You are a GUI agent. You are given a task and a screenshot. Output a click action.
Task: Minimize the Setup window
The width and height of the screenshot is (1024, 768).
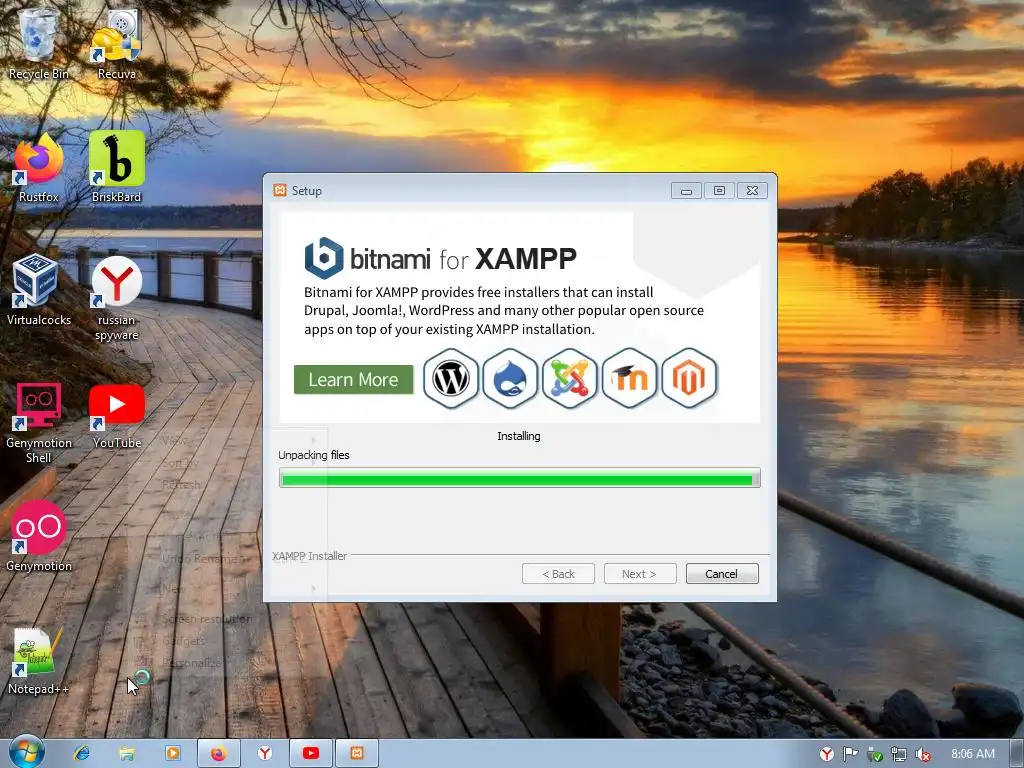pyautogui.click(x=686, y=191)
